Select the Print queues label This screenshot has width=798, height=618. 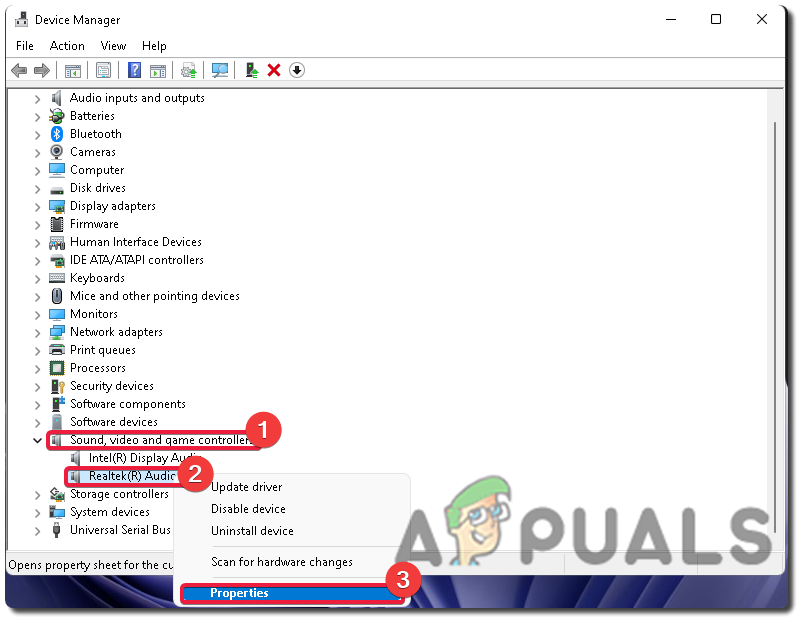point(103,350)
